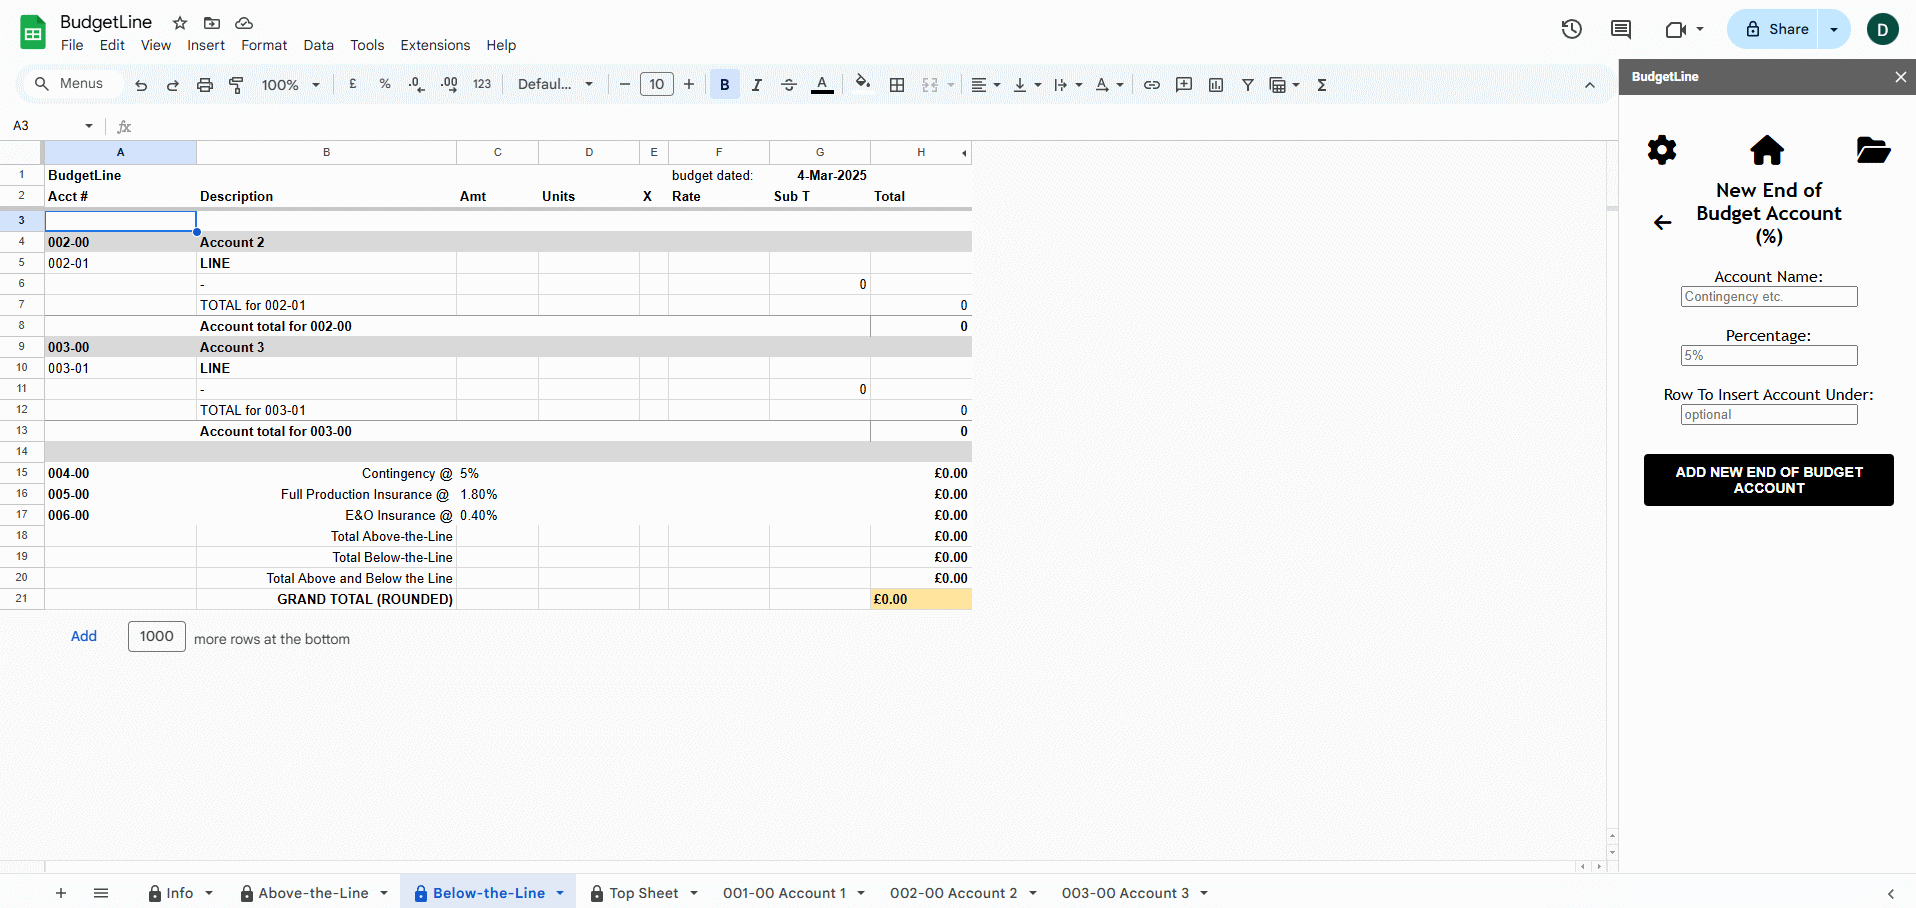Open horizontal align dropdown
Viewport: 1916px width, 908px height.
[986, 85]
